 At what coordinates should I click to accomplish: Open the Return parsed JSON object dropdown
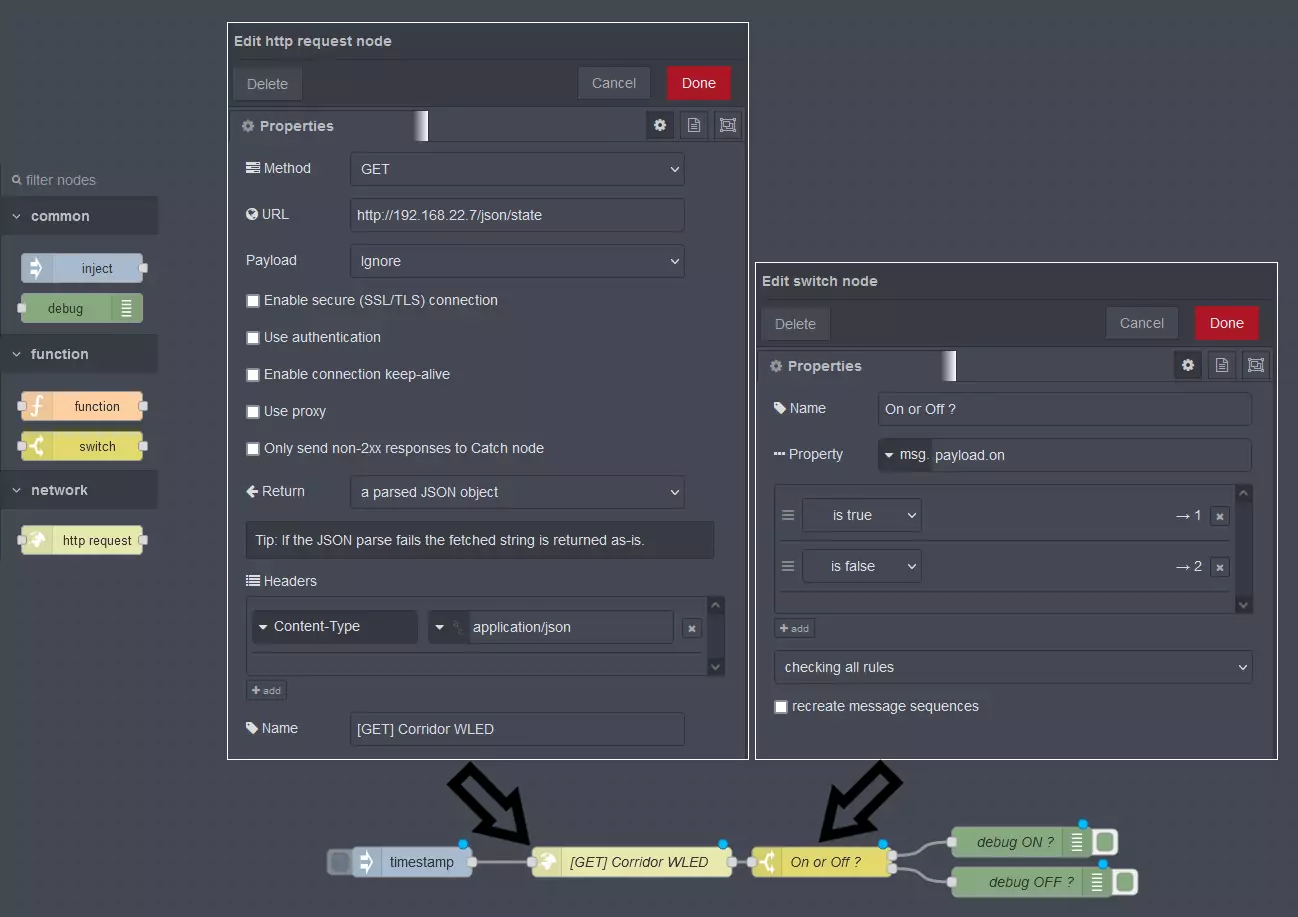click(x=517, y=492)
